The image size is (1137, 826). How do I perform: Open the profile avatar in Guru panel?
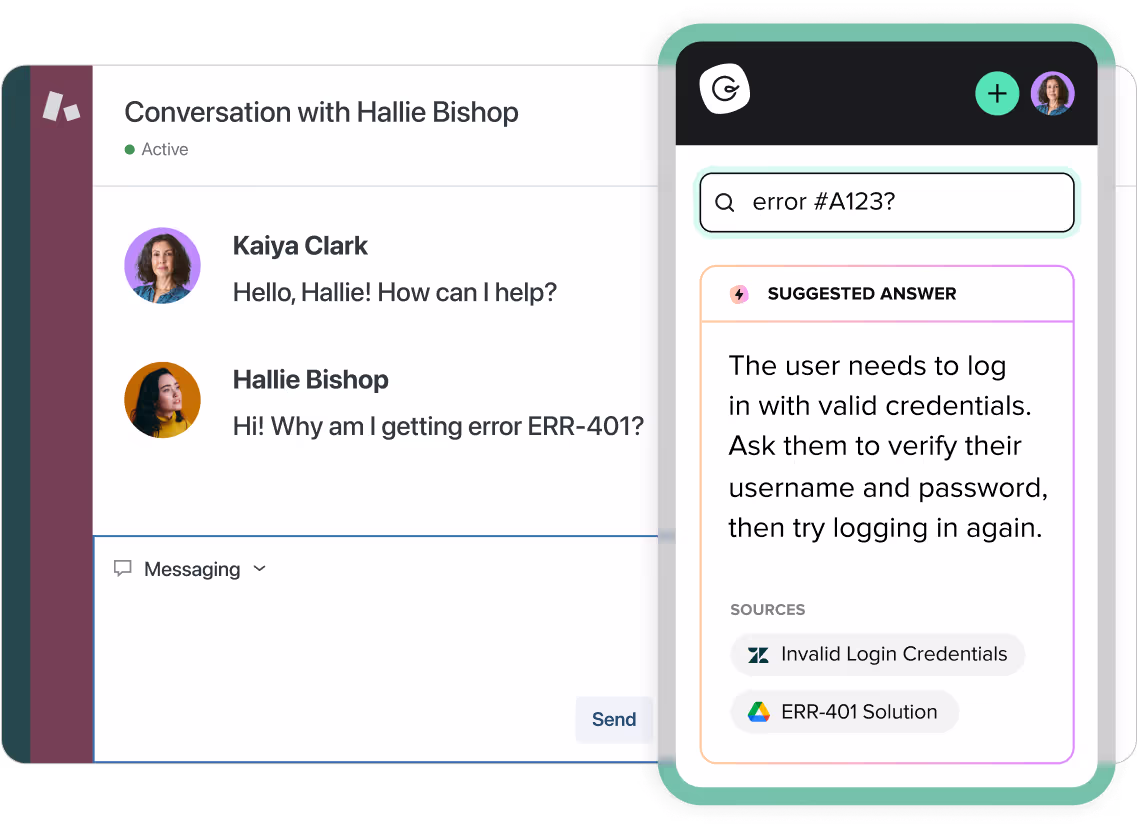[1052, 94]
